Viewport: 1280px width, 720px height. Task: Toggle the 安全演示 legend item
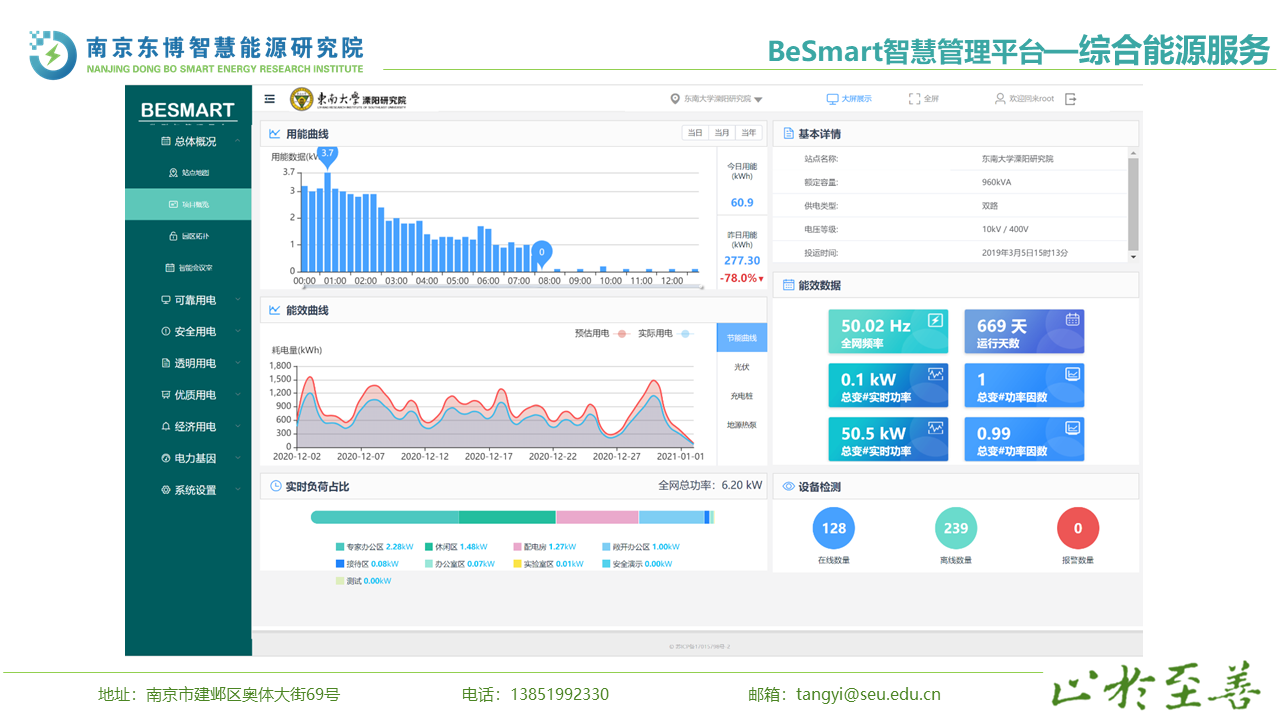(638, 564)
